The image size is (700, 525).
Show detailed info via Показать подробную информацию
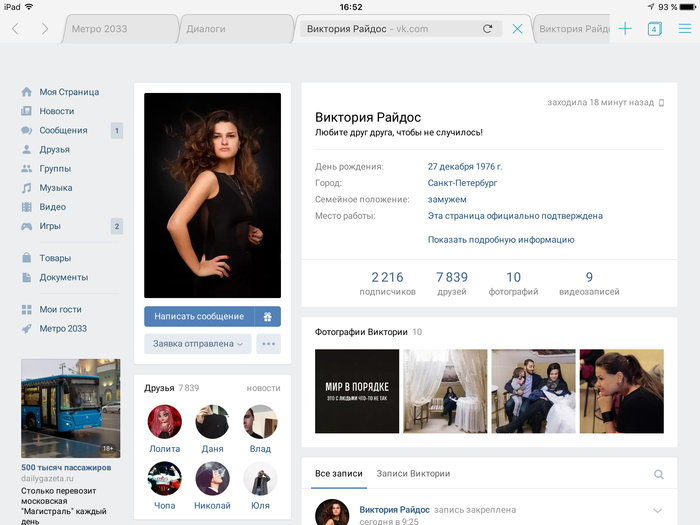pyautogui.click(x=501, y=240)
